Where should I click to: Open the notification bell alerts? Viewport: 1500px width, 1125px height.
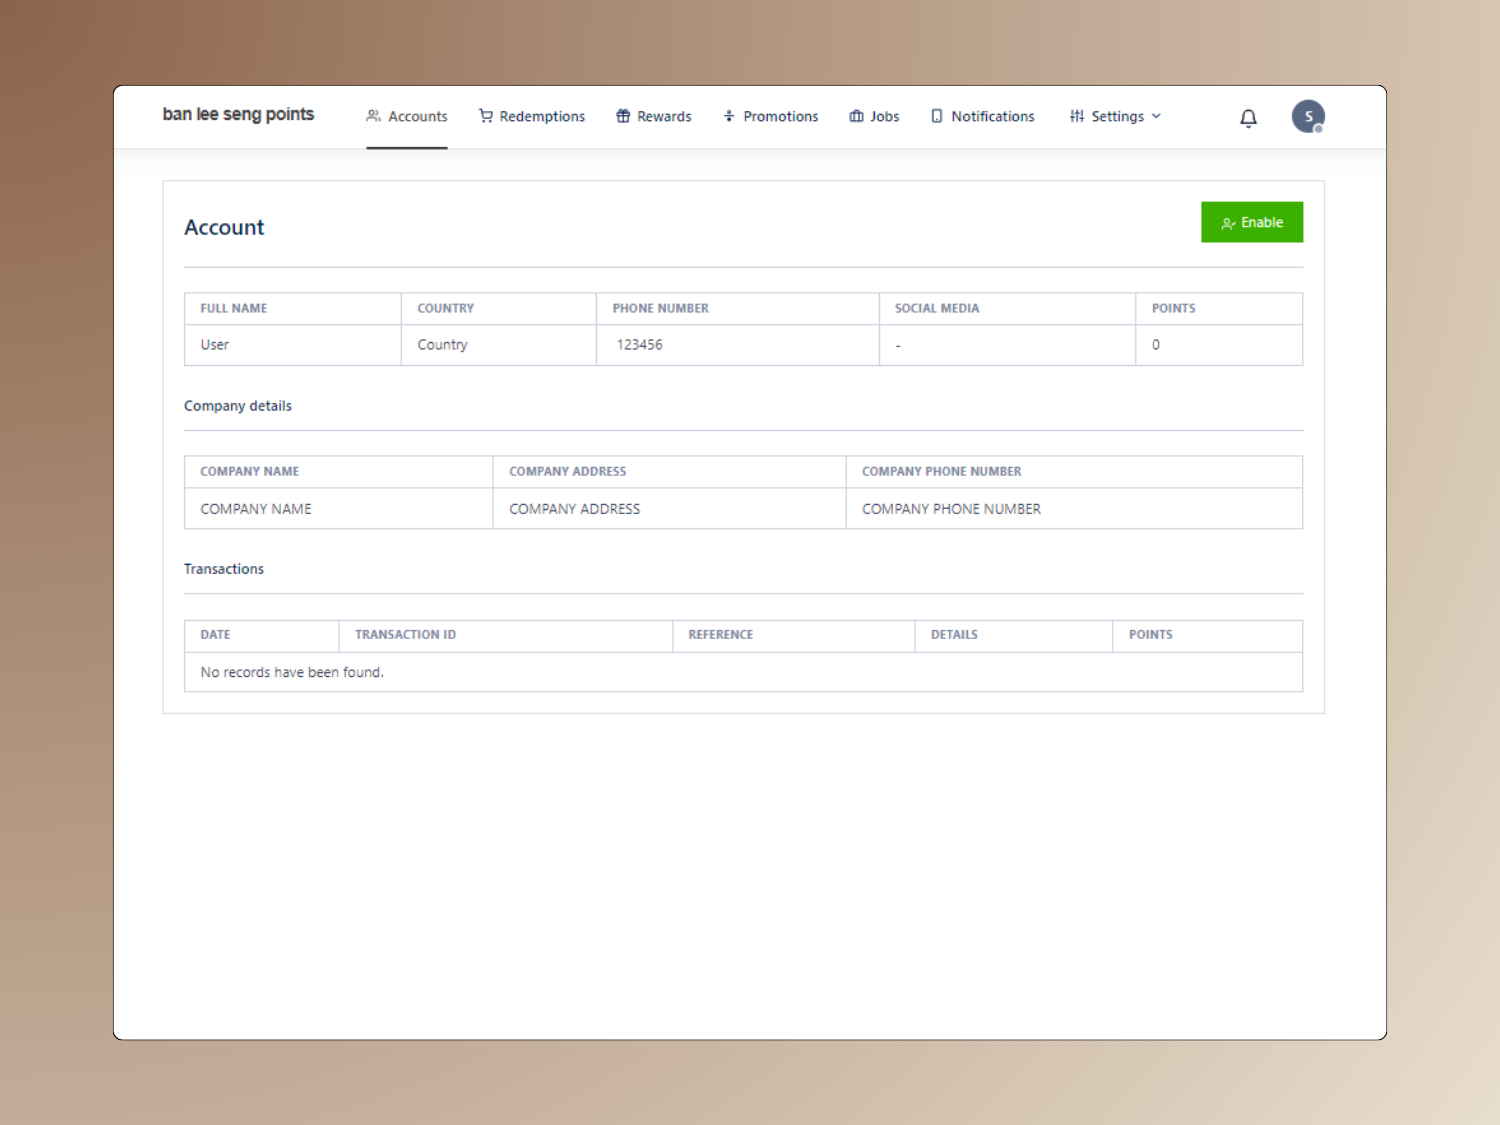(1248, 118)
